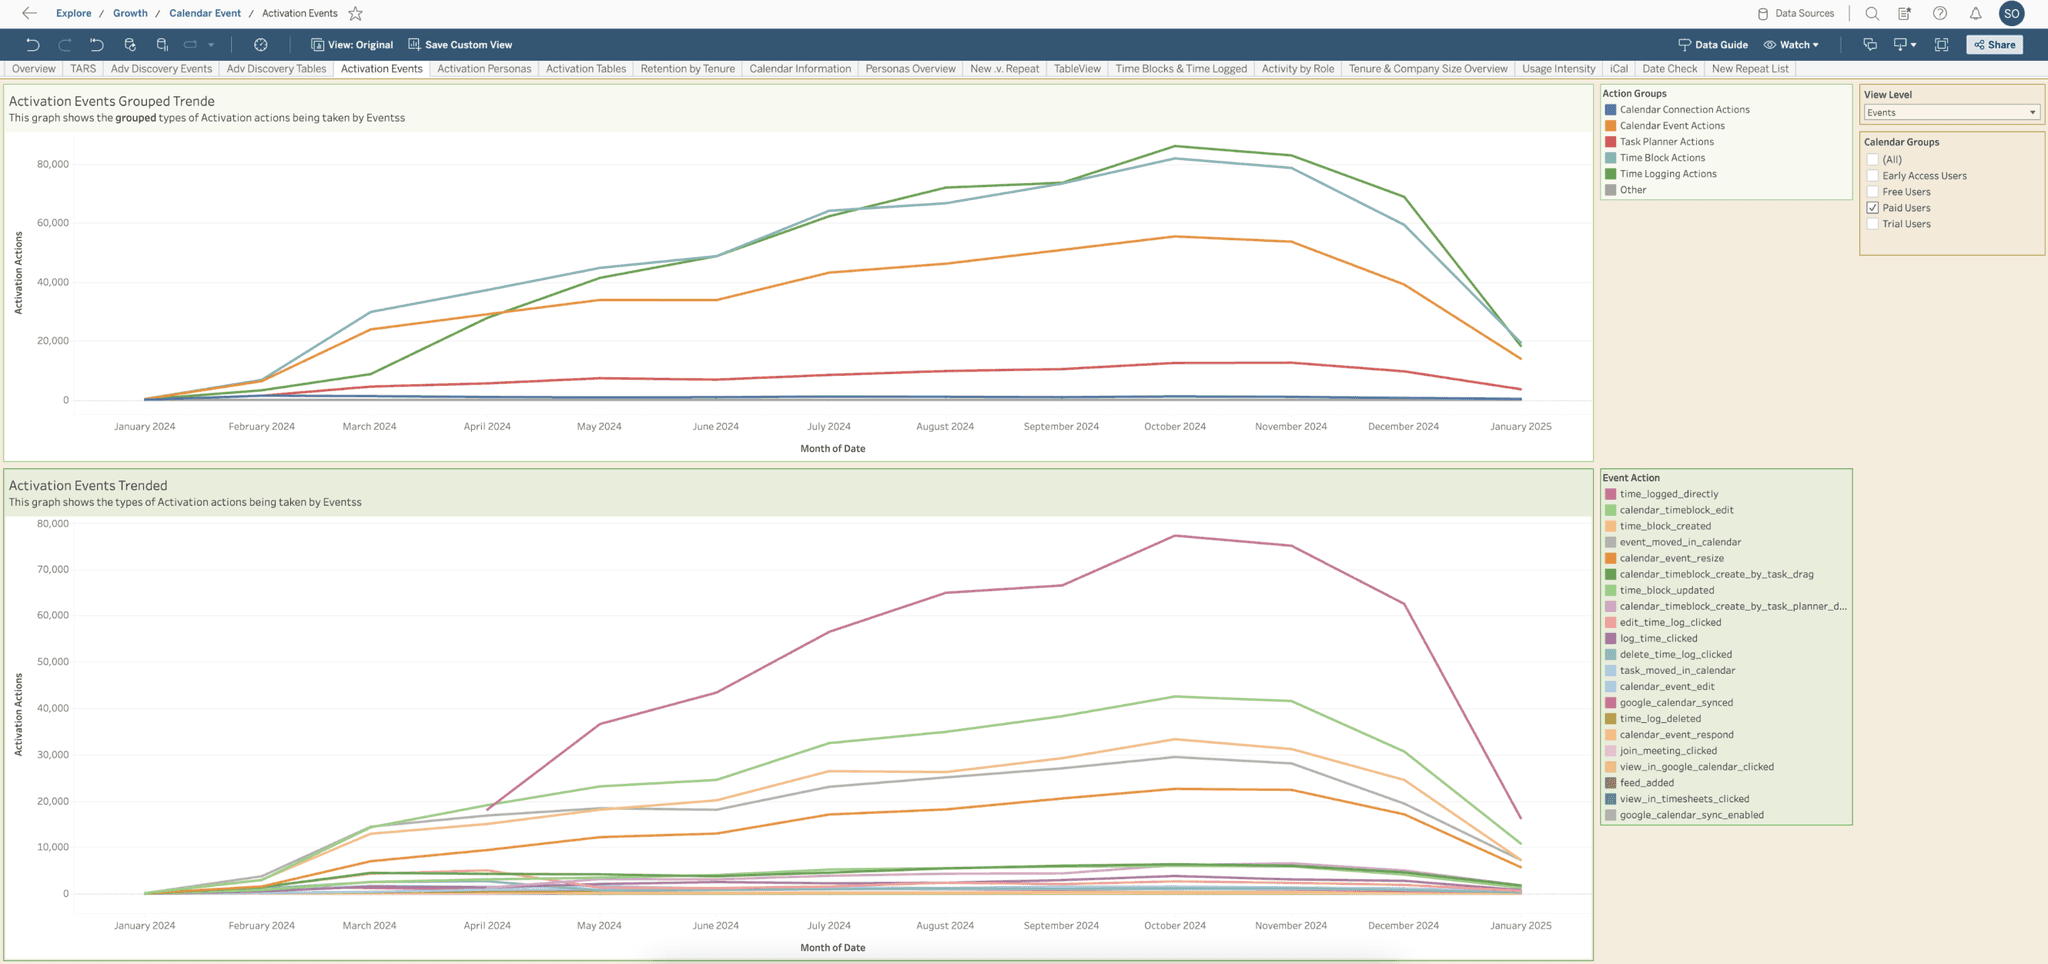Refresh the data source
Viewport: 2048px width, 964px height.
130,44
